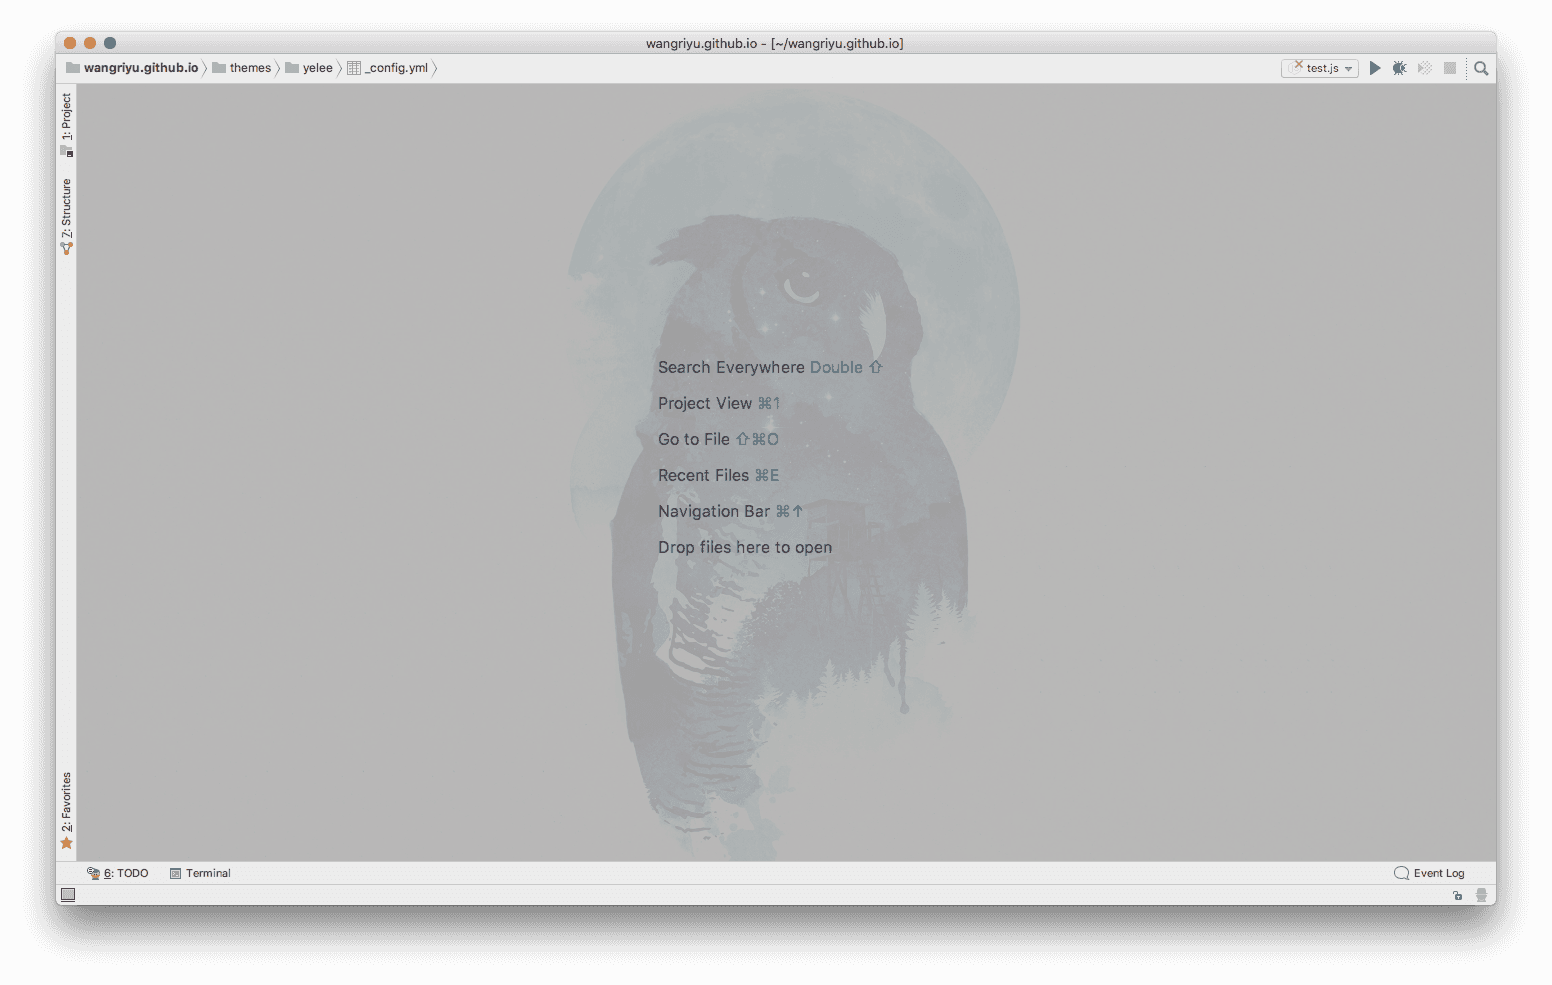
Task: Open the TODO tool window
Action: pyautogui.click(x=118, y=873)
